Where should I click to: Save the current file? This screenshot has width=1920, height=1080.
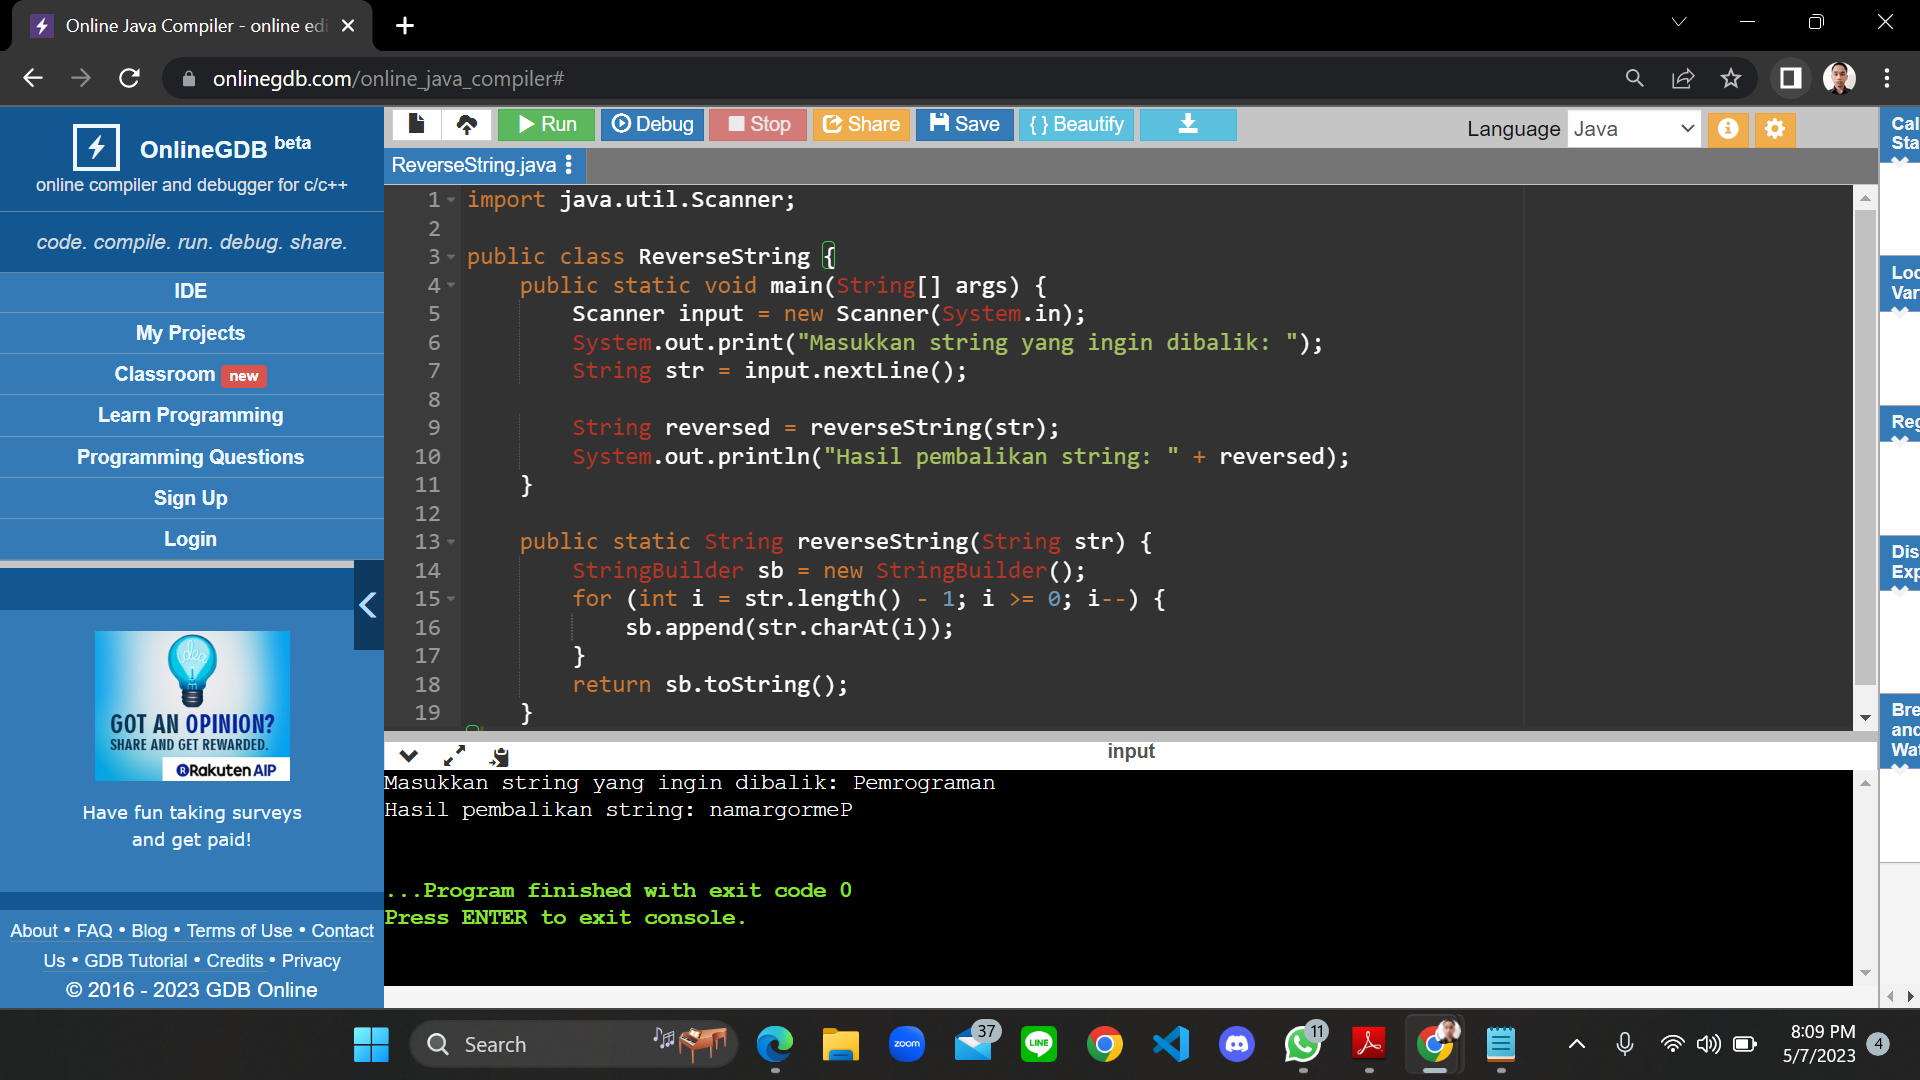[x=963, y=124]
